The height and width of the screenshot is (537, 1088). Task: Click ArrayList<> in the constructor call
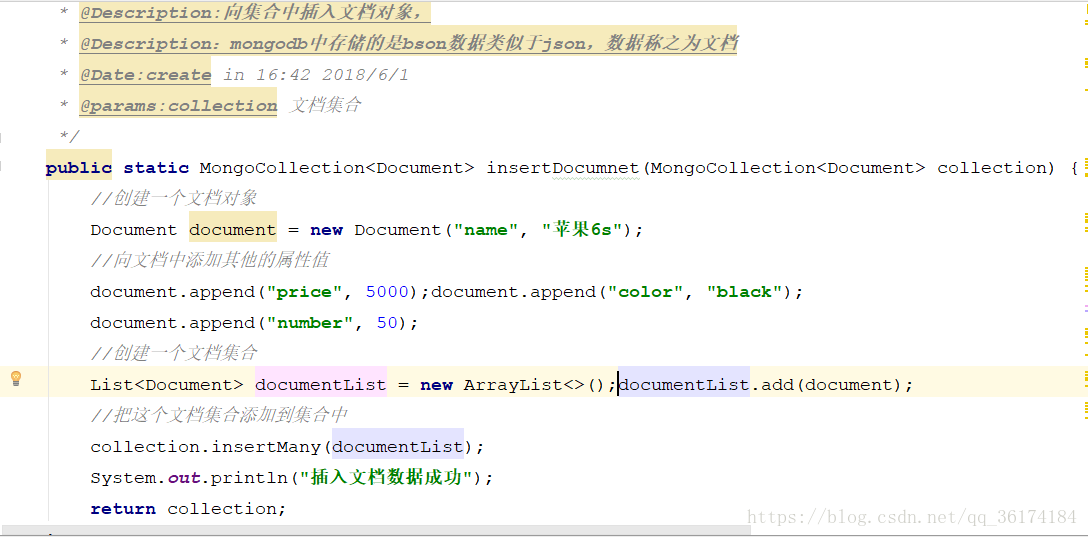pos(525,385)
